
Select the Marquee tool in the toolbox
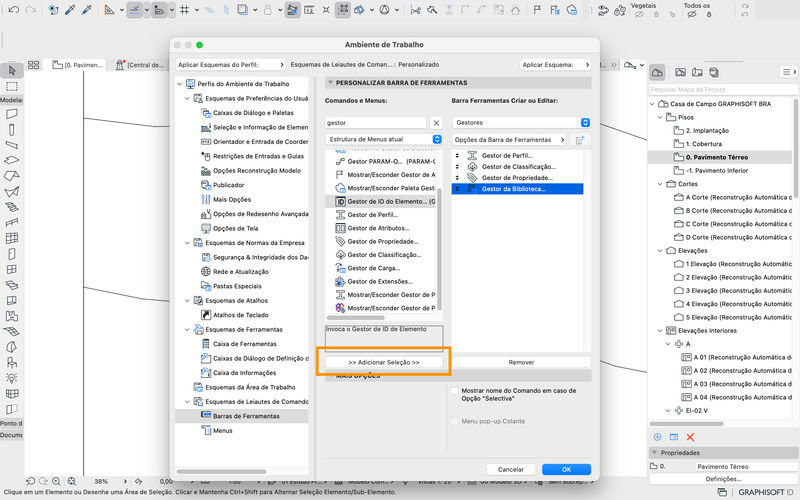[x=12, y=86]
